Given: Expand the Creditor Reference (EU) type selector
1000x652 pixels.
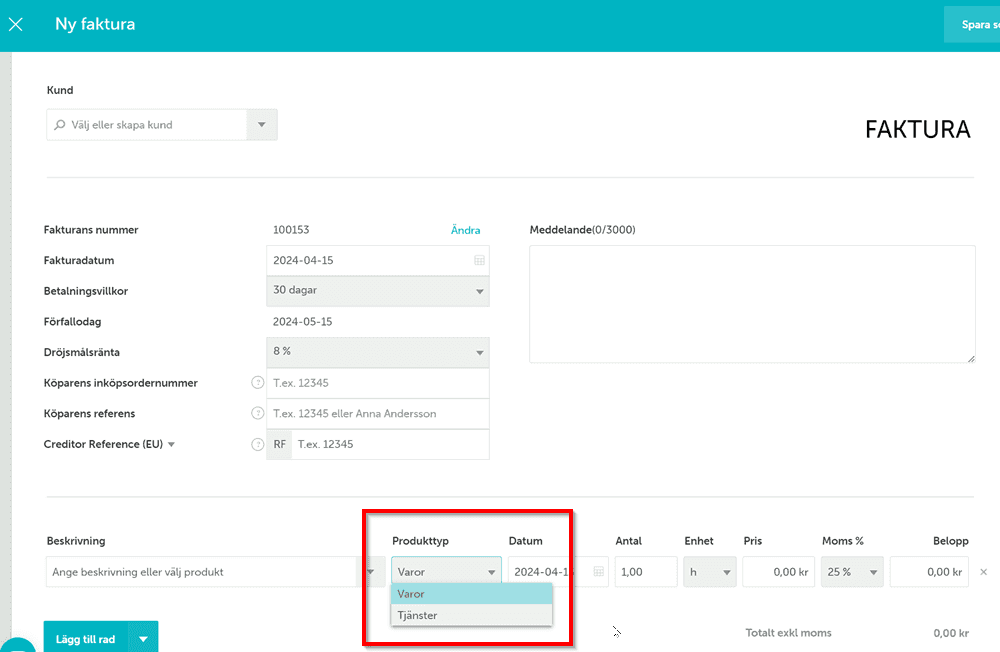Looking at the screenshot, I should [171, 445].
